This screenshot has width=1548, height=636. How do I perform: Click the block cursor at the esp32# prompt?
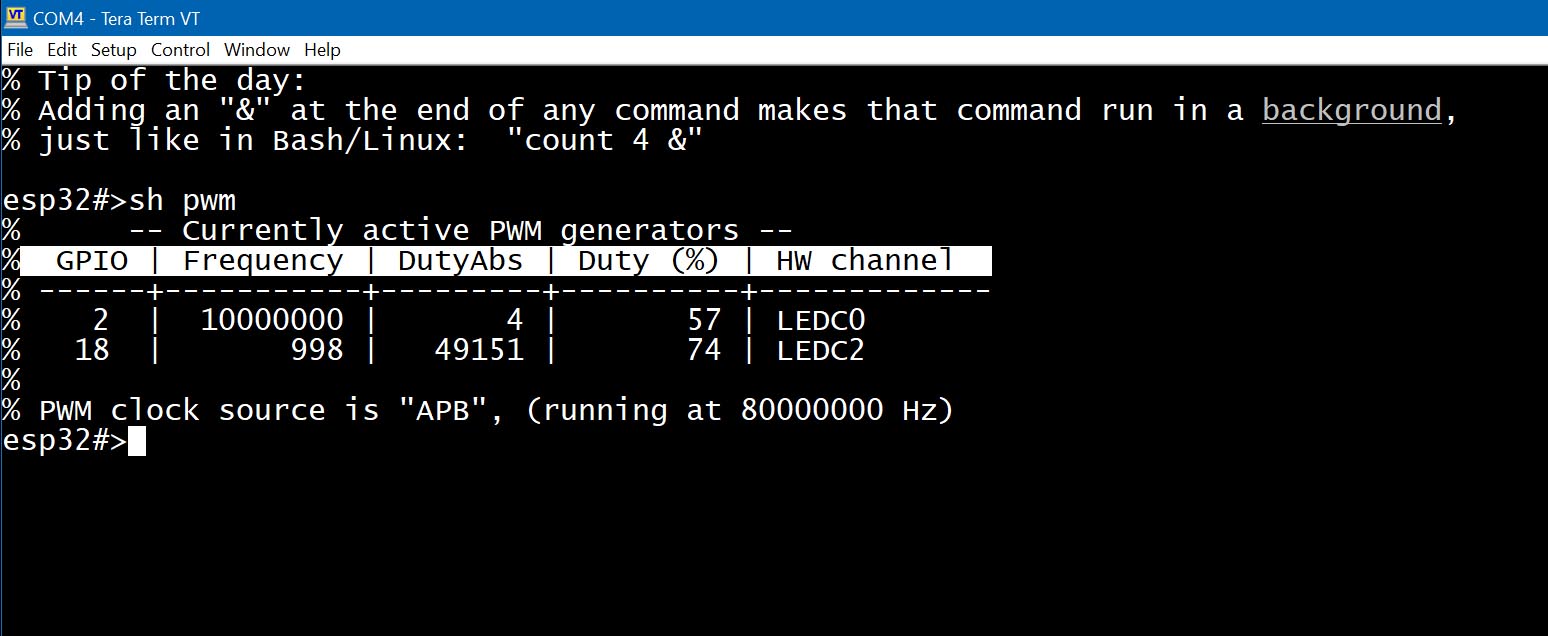point(137,441)
